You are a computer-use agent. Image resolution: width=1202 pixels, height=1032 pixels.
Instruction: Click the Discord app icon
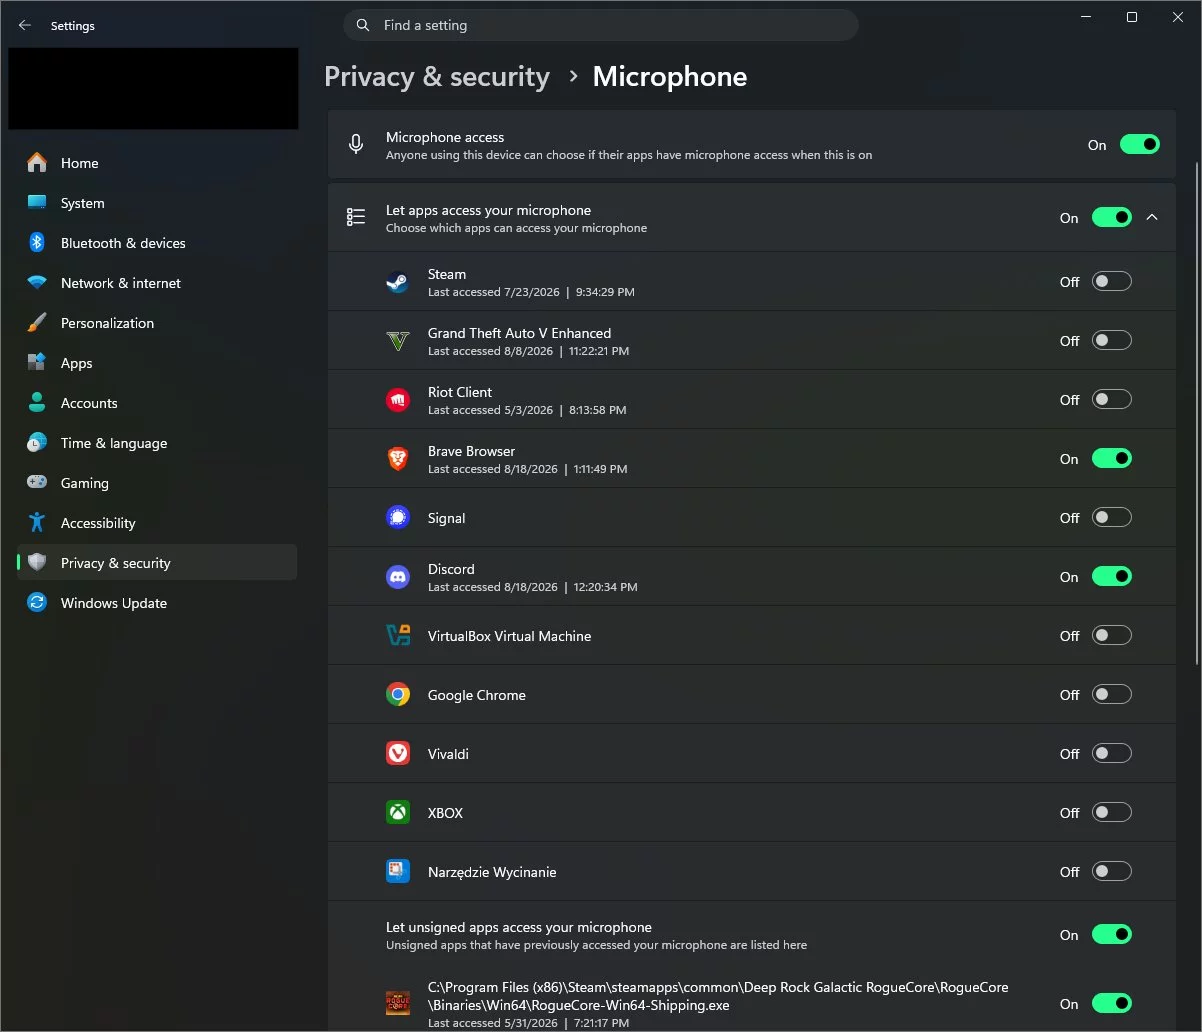coord(398,577)
